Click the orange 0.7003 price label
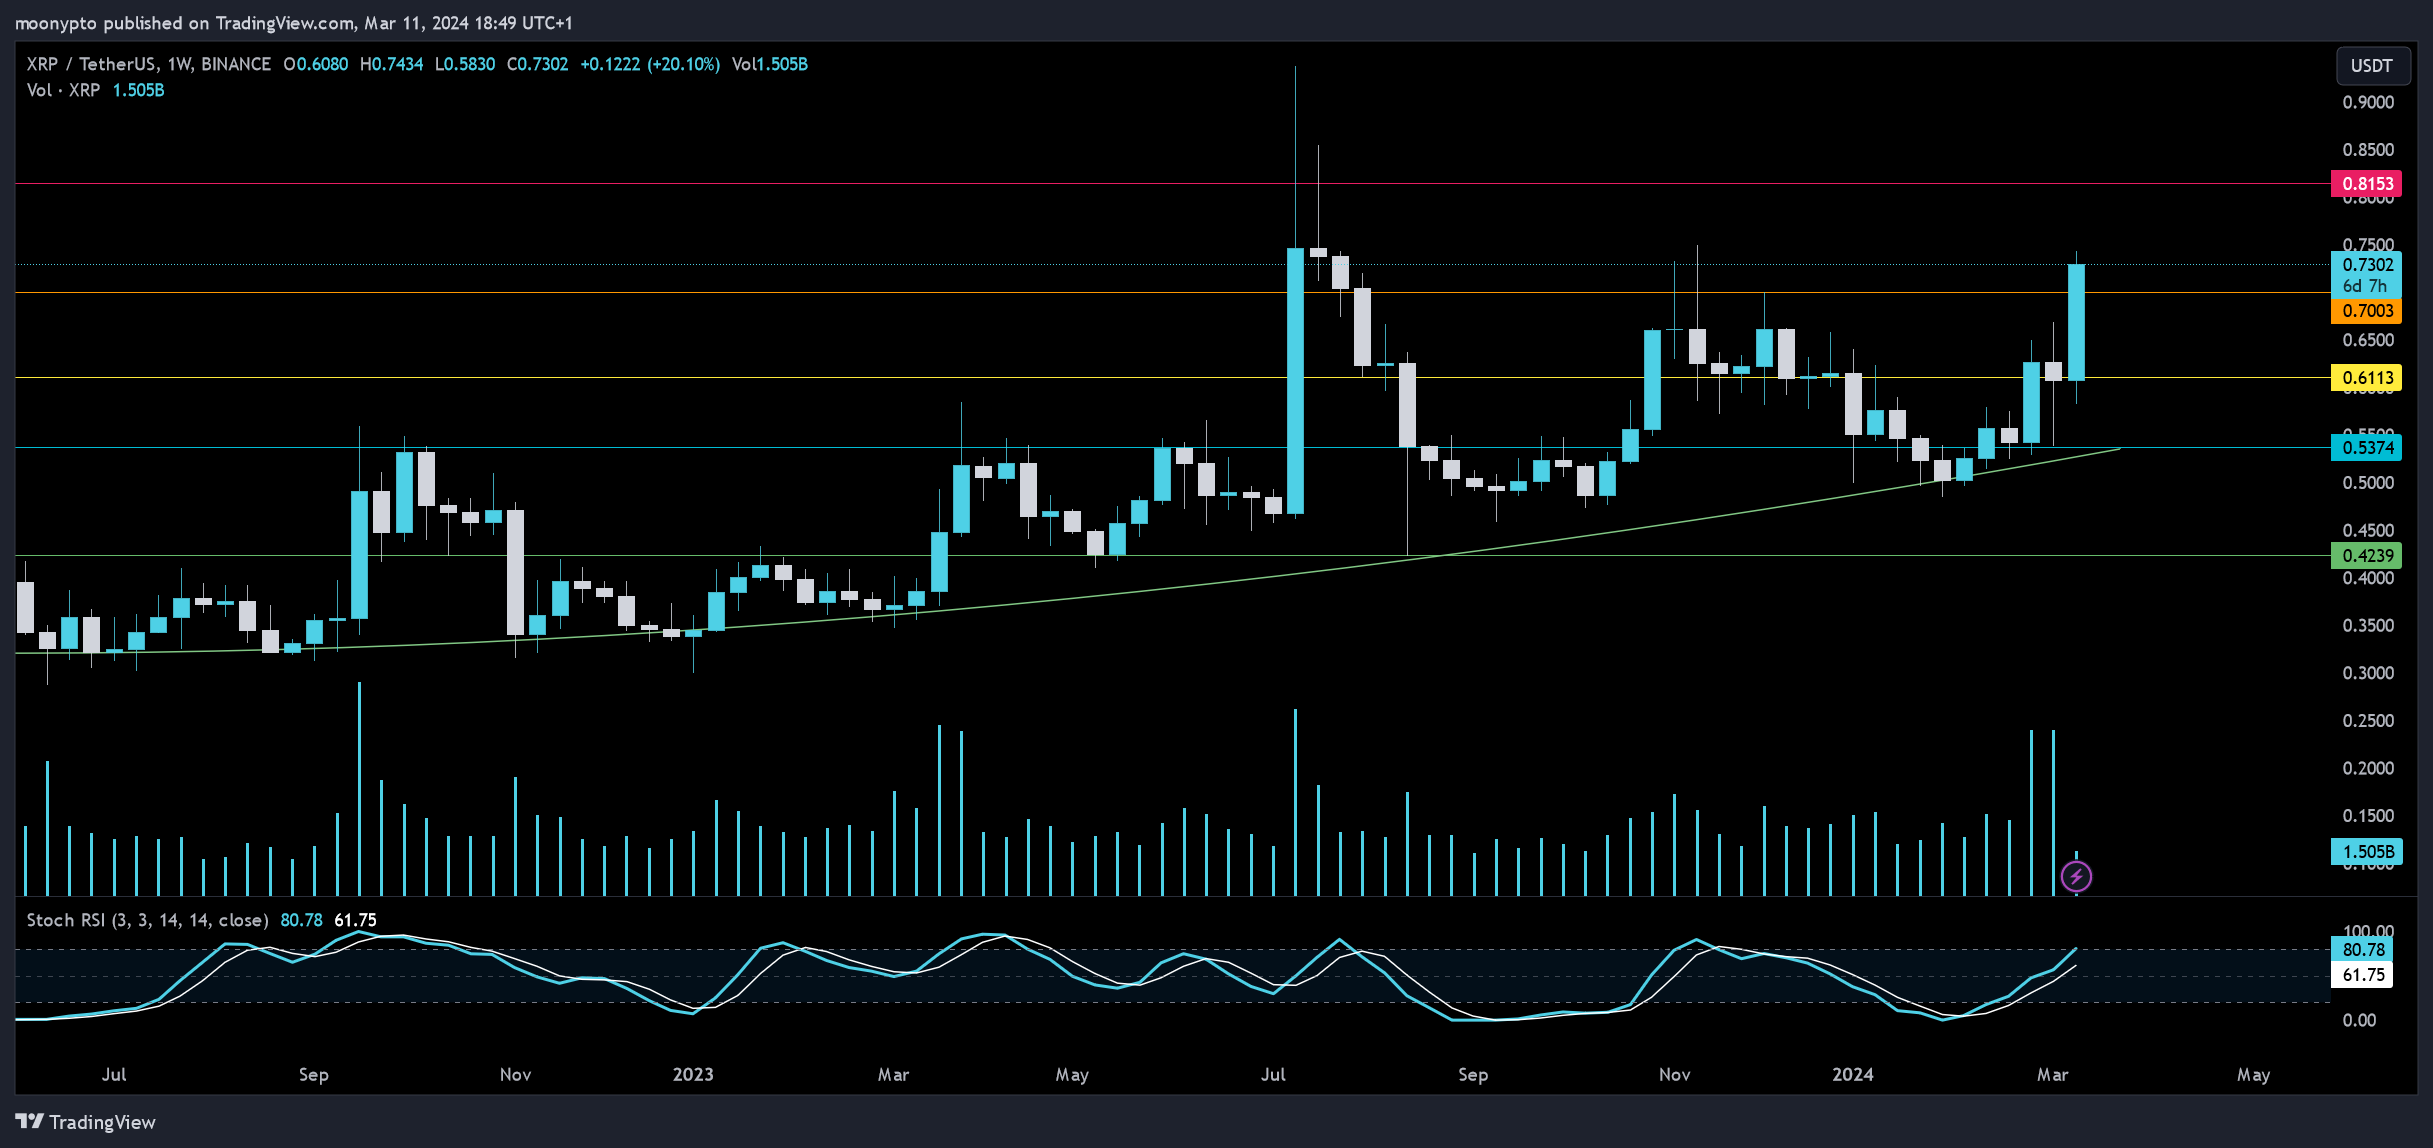This screenshot has width=2433, height=1148. 2367,311
